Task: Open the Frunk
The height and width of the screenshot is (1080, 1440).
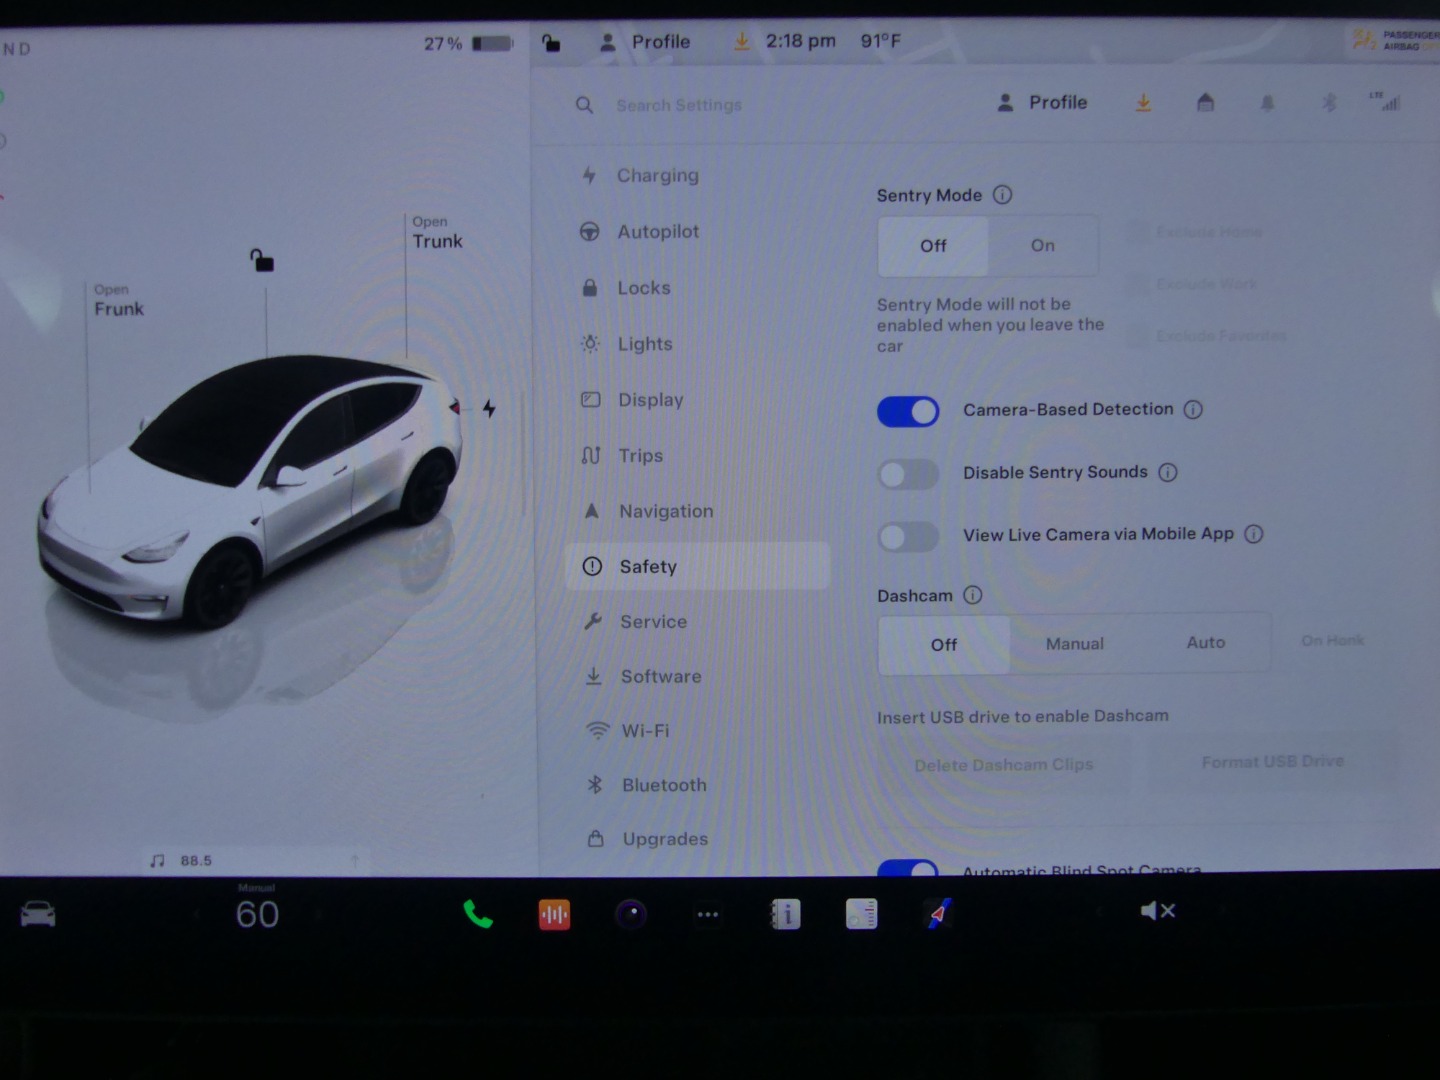Action: pos(119,301)
